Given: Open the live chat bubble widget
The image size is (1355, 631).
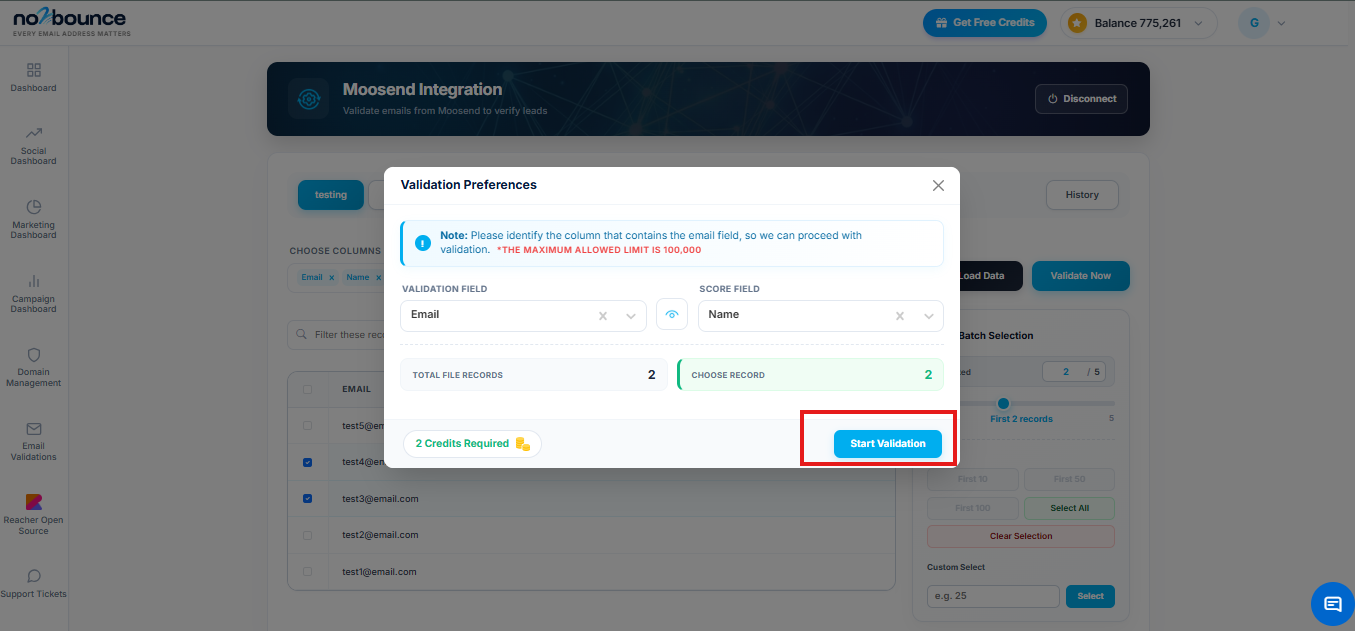Looking at the screenshot, I should [1332, 604].
